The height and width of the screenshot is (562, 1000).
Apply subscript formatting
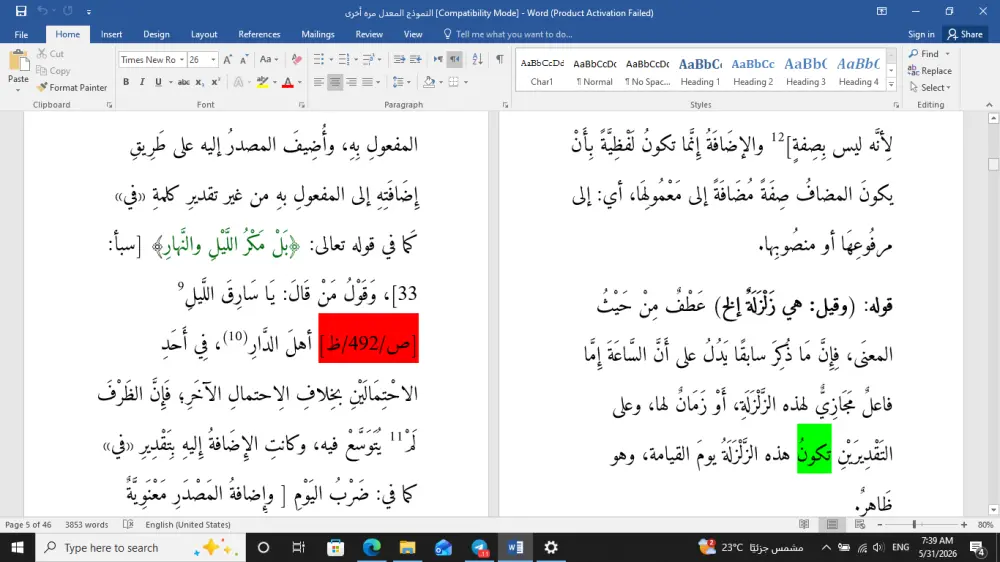coord(200,82)
